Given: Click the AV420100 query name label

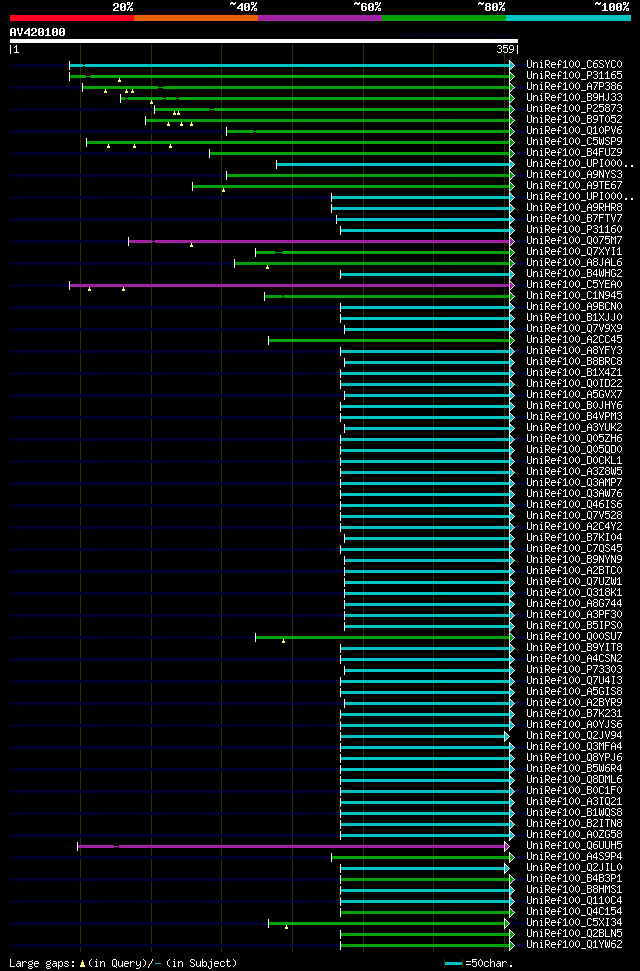Looking at the screenshot, I should click(38, 32).
